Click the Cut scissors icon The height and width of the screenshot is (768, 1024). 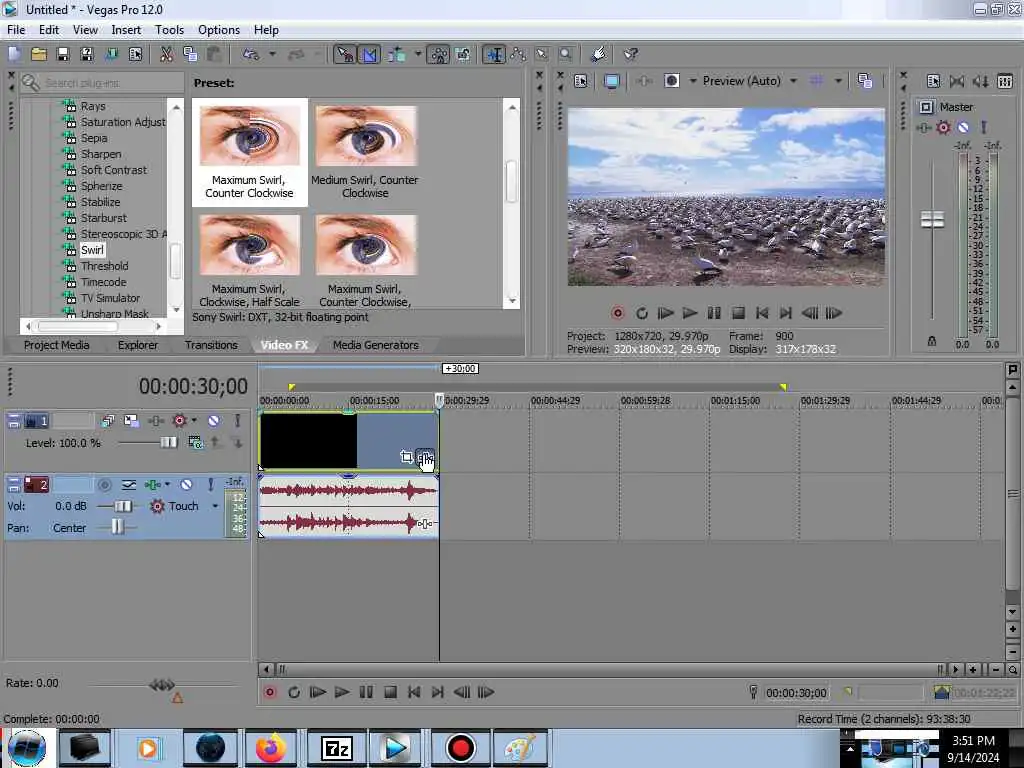point(167,55)
